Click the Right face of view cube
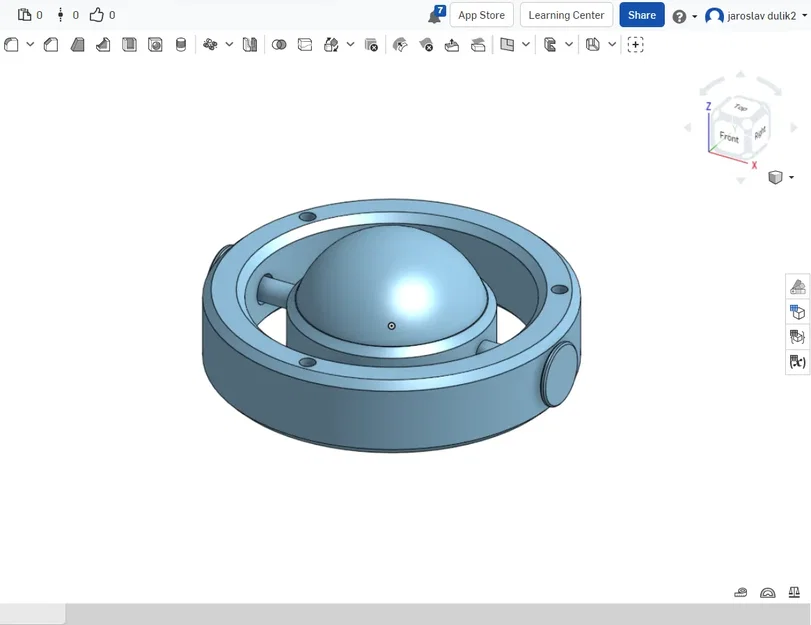This screenshot has height=625, width=811. pos(759,132)
